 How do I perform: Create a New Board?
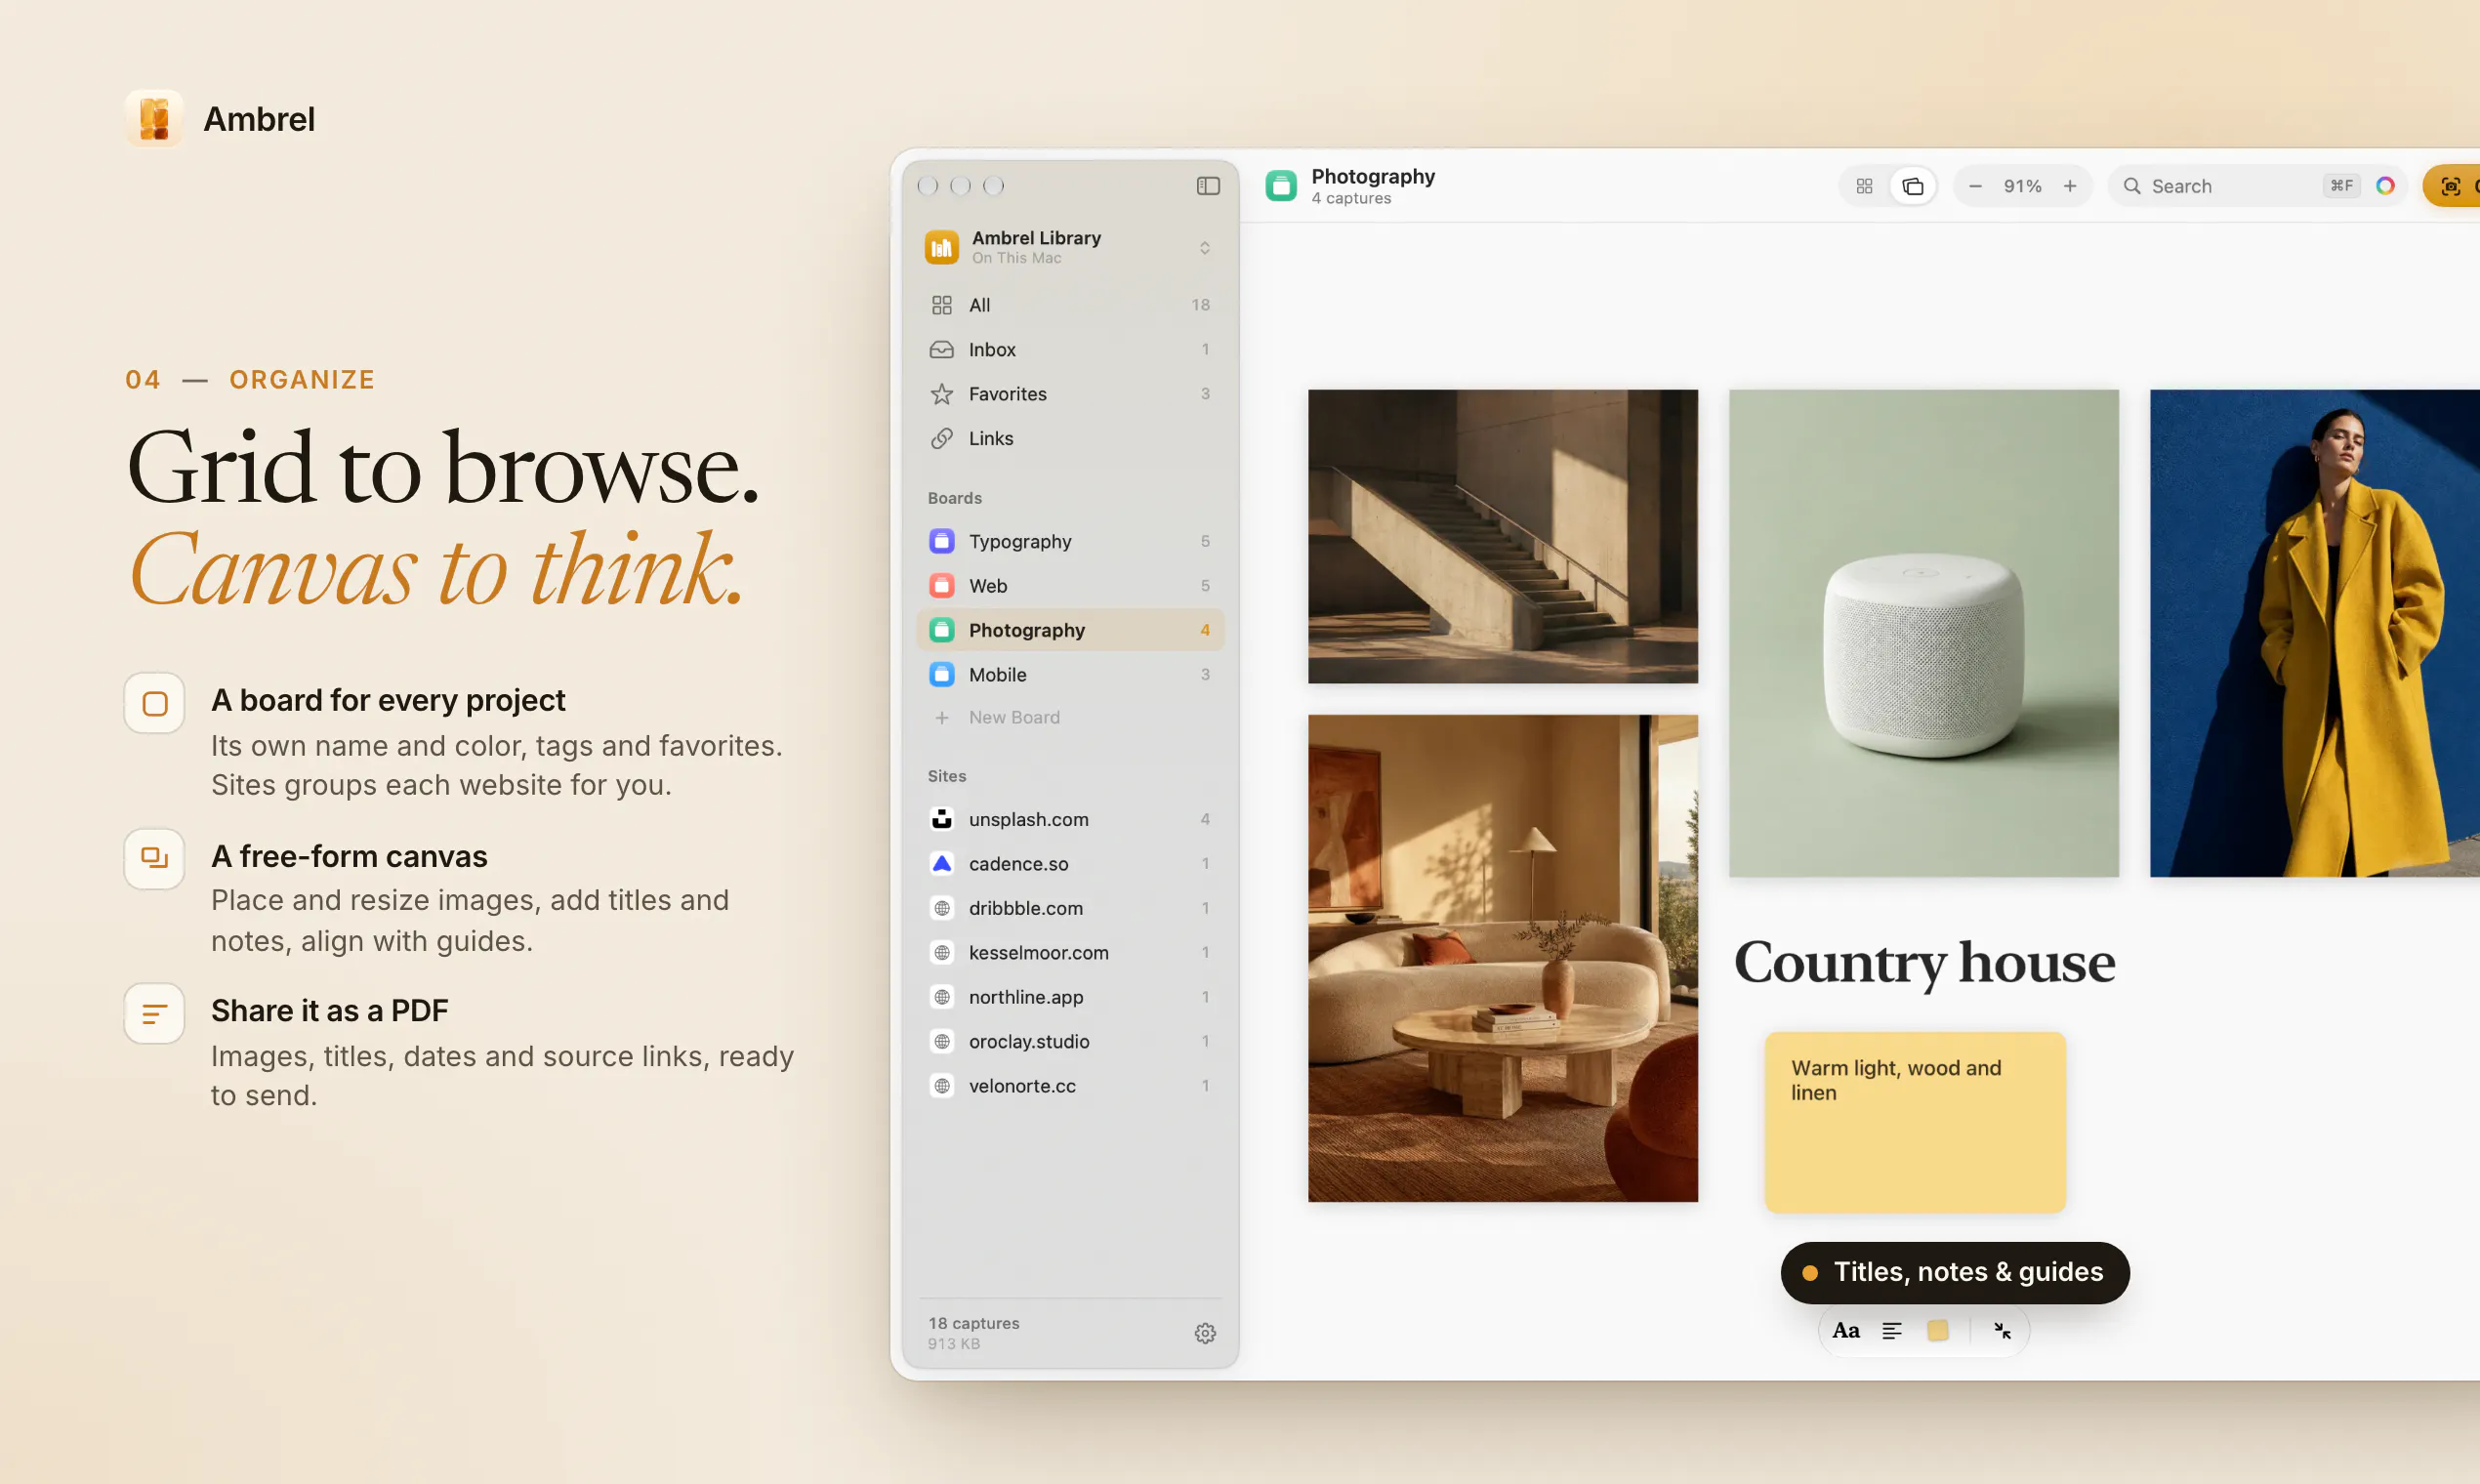click(1069, 718)
